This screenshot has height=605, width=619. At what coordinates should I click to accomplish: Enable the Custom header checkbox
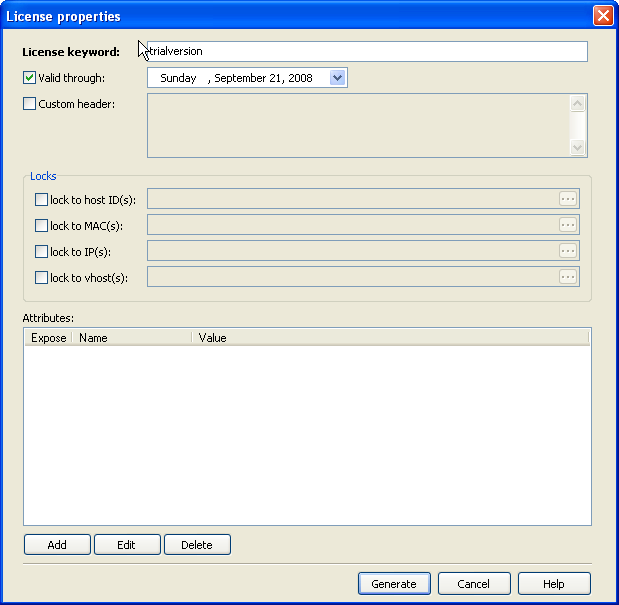tap(29, 104)
